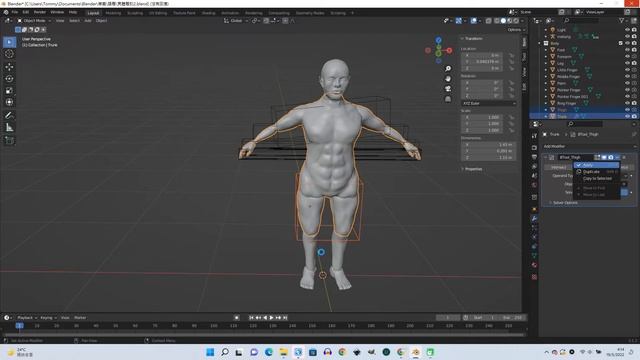Select the Rotate tool
Screen dimensions: 640x360
click(9, 78)
